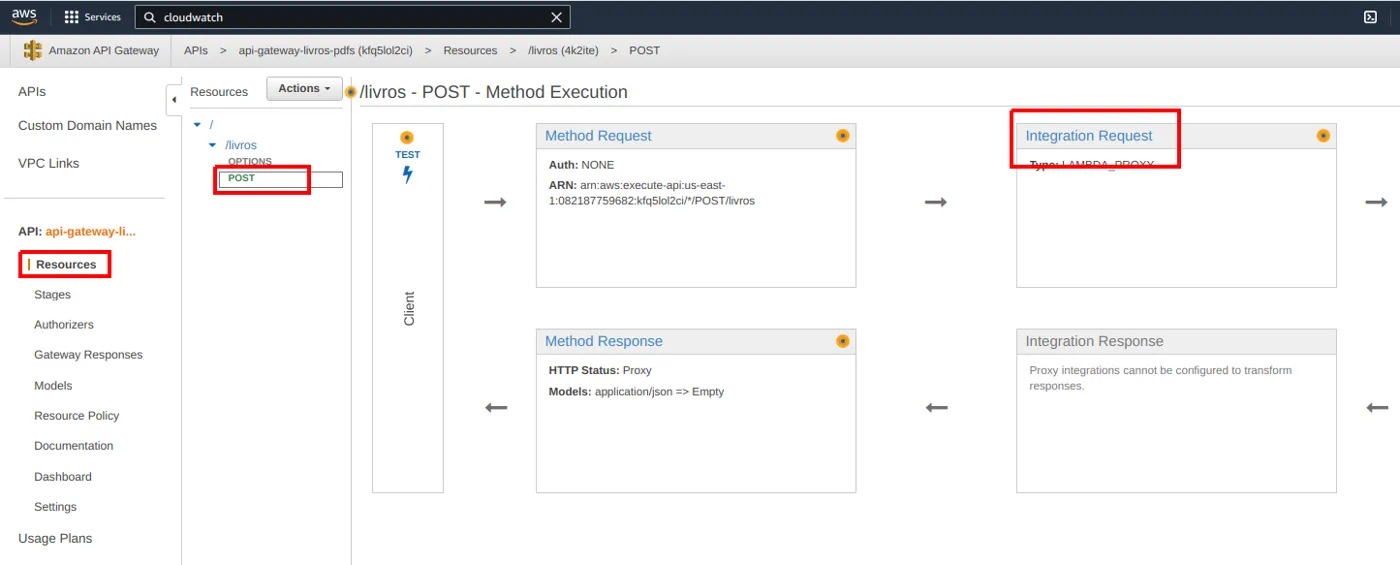Collapse the /livros resource node

212,145
